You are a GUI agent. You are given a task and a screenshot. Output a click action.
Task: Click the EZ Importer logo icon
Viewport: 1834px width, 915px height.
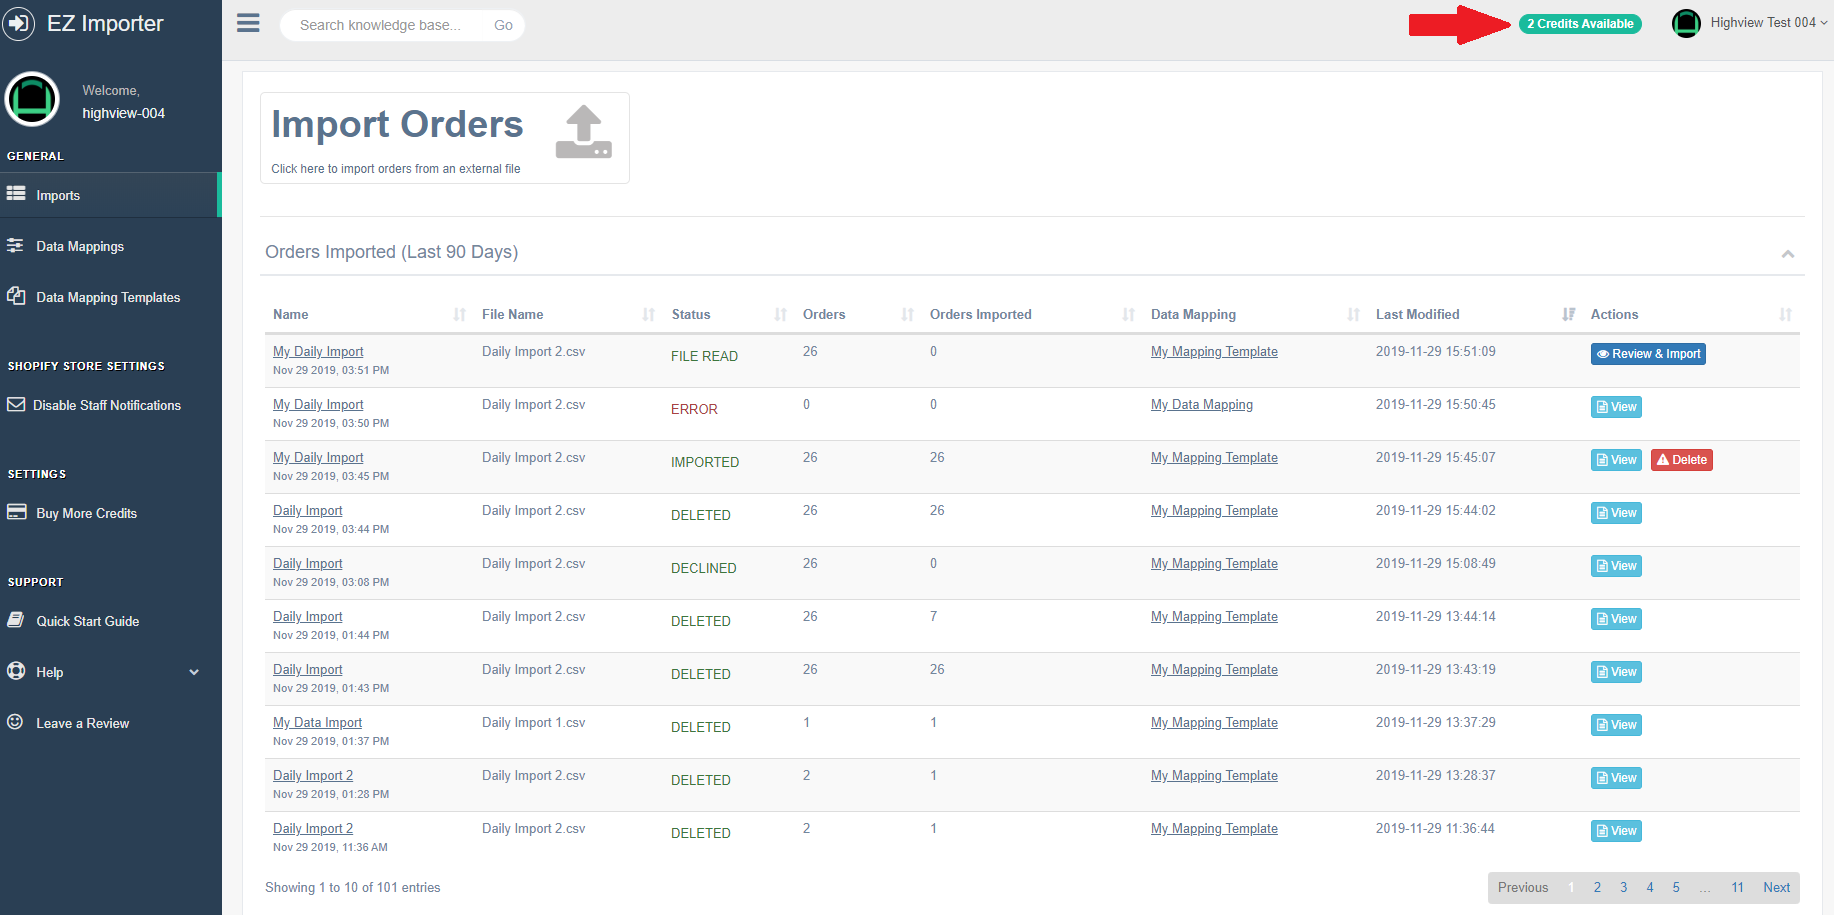click(x=19, y=24)
